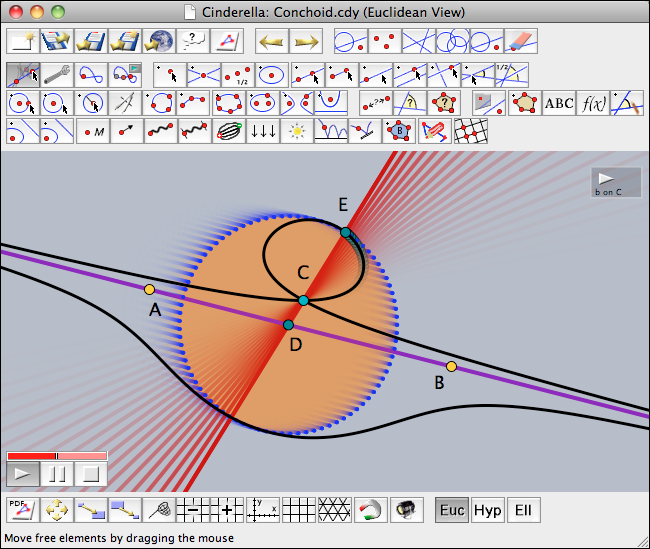Click the New construction icon
Viewport: 650px width, 549px height.
[23, 41]
